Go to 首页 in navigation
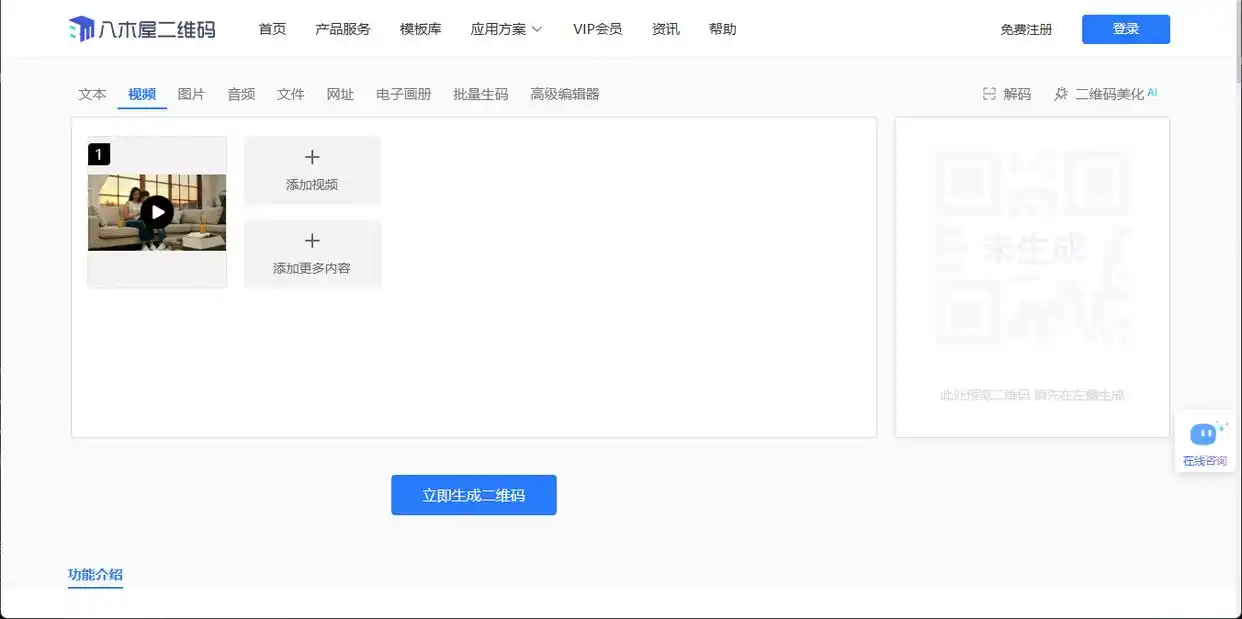 click(272, 29)
